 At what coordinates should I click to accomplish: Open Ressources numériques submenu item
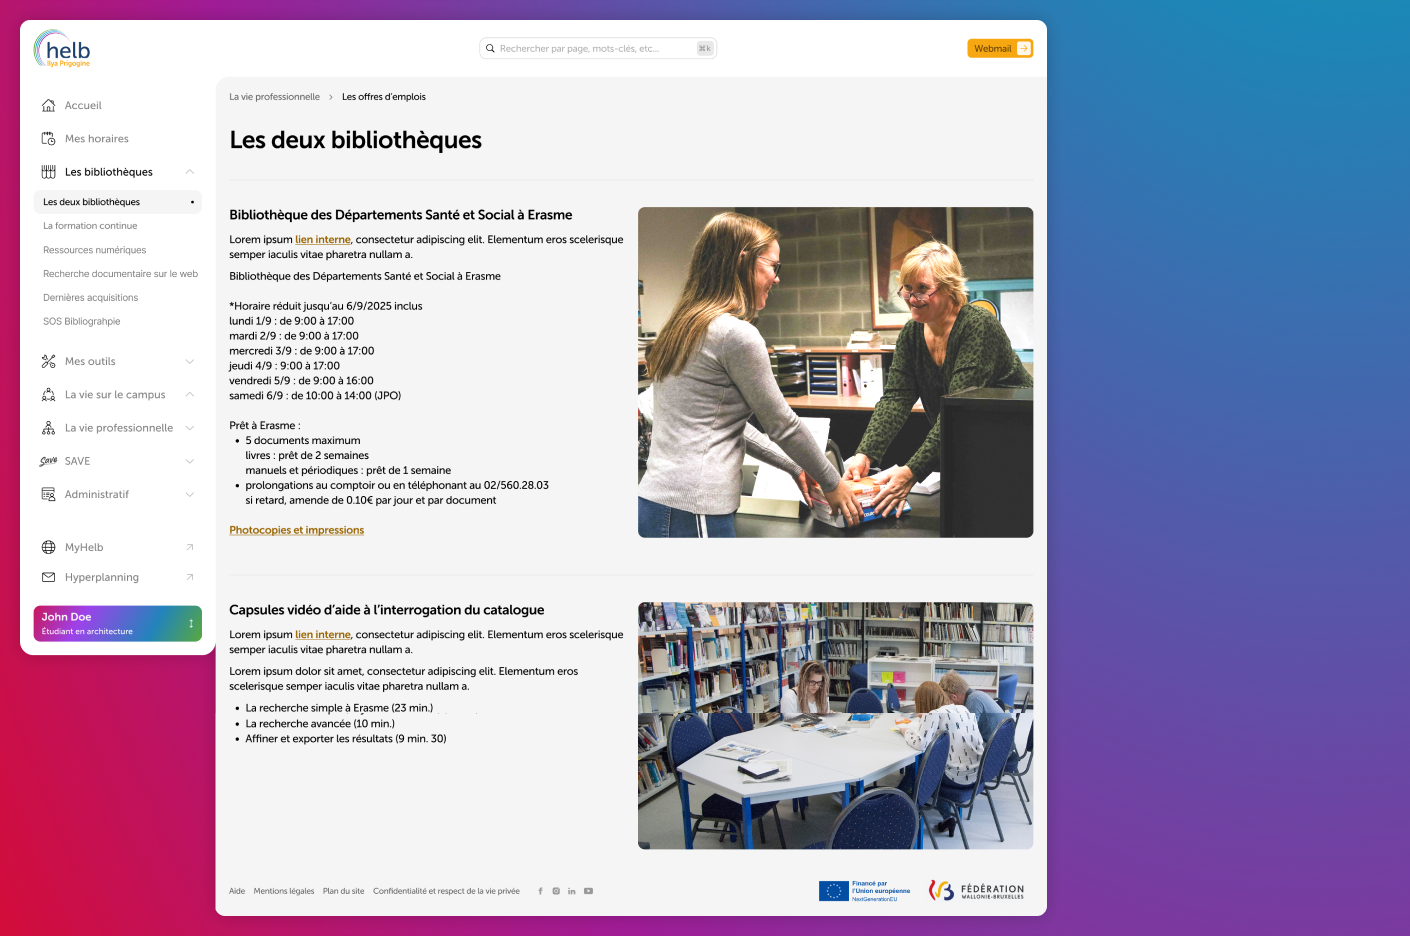coord(94,250)
